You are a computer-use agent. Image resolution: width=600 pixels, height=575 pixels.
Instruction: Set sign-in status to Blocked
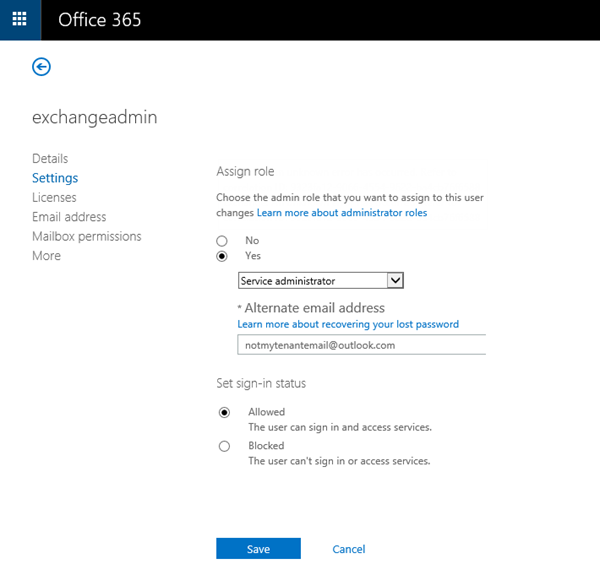point(224,446)
